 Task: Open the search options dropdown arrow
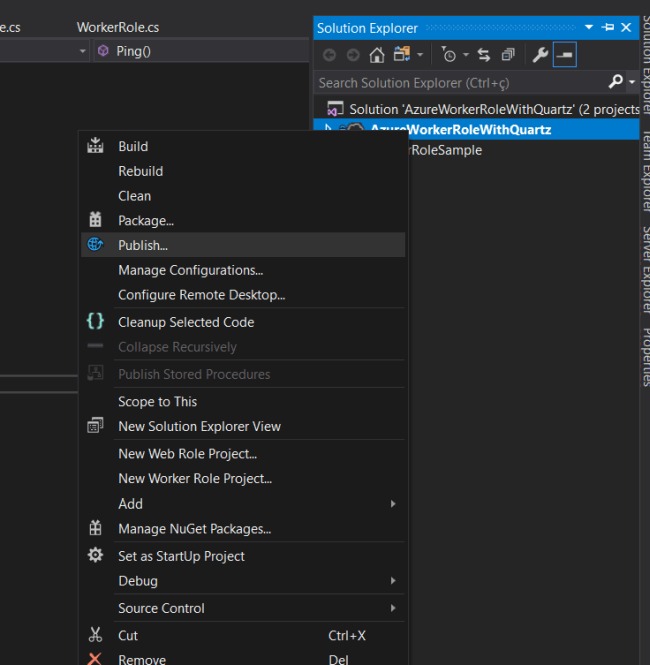click(x=631, y=83)
